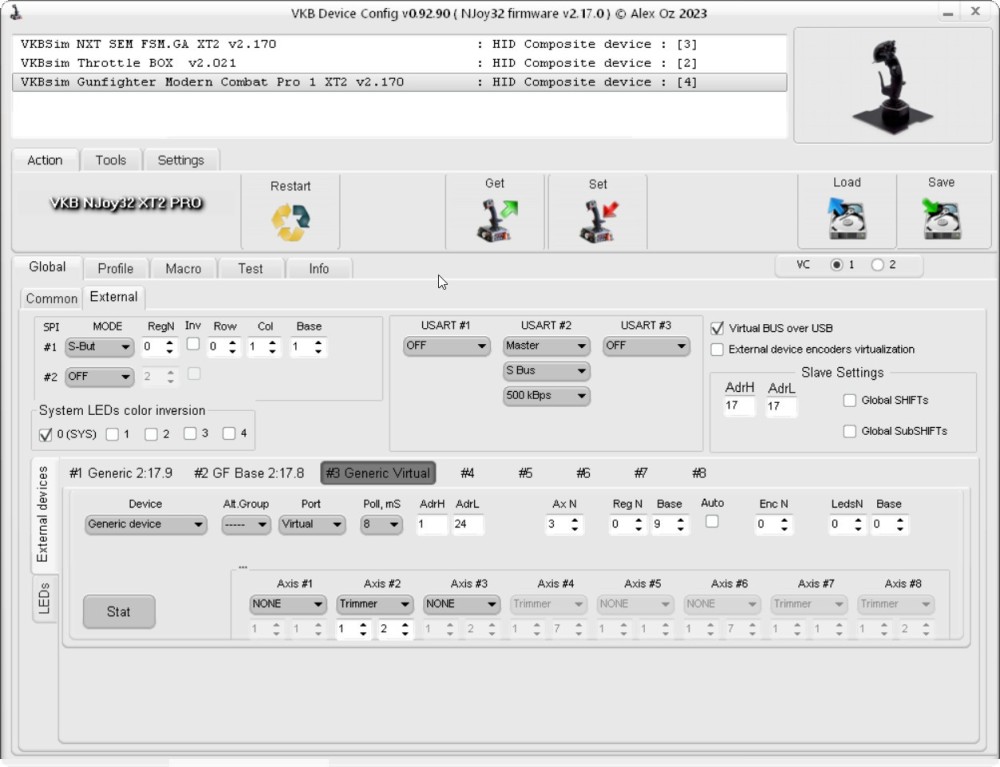
Task: Select VKBSim NXT SEM FSM.GA device row
Action: coord(399,44)
